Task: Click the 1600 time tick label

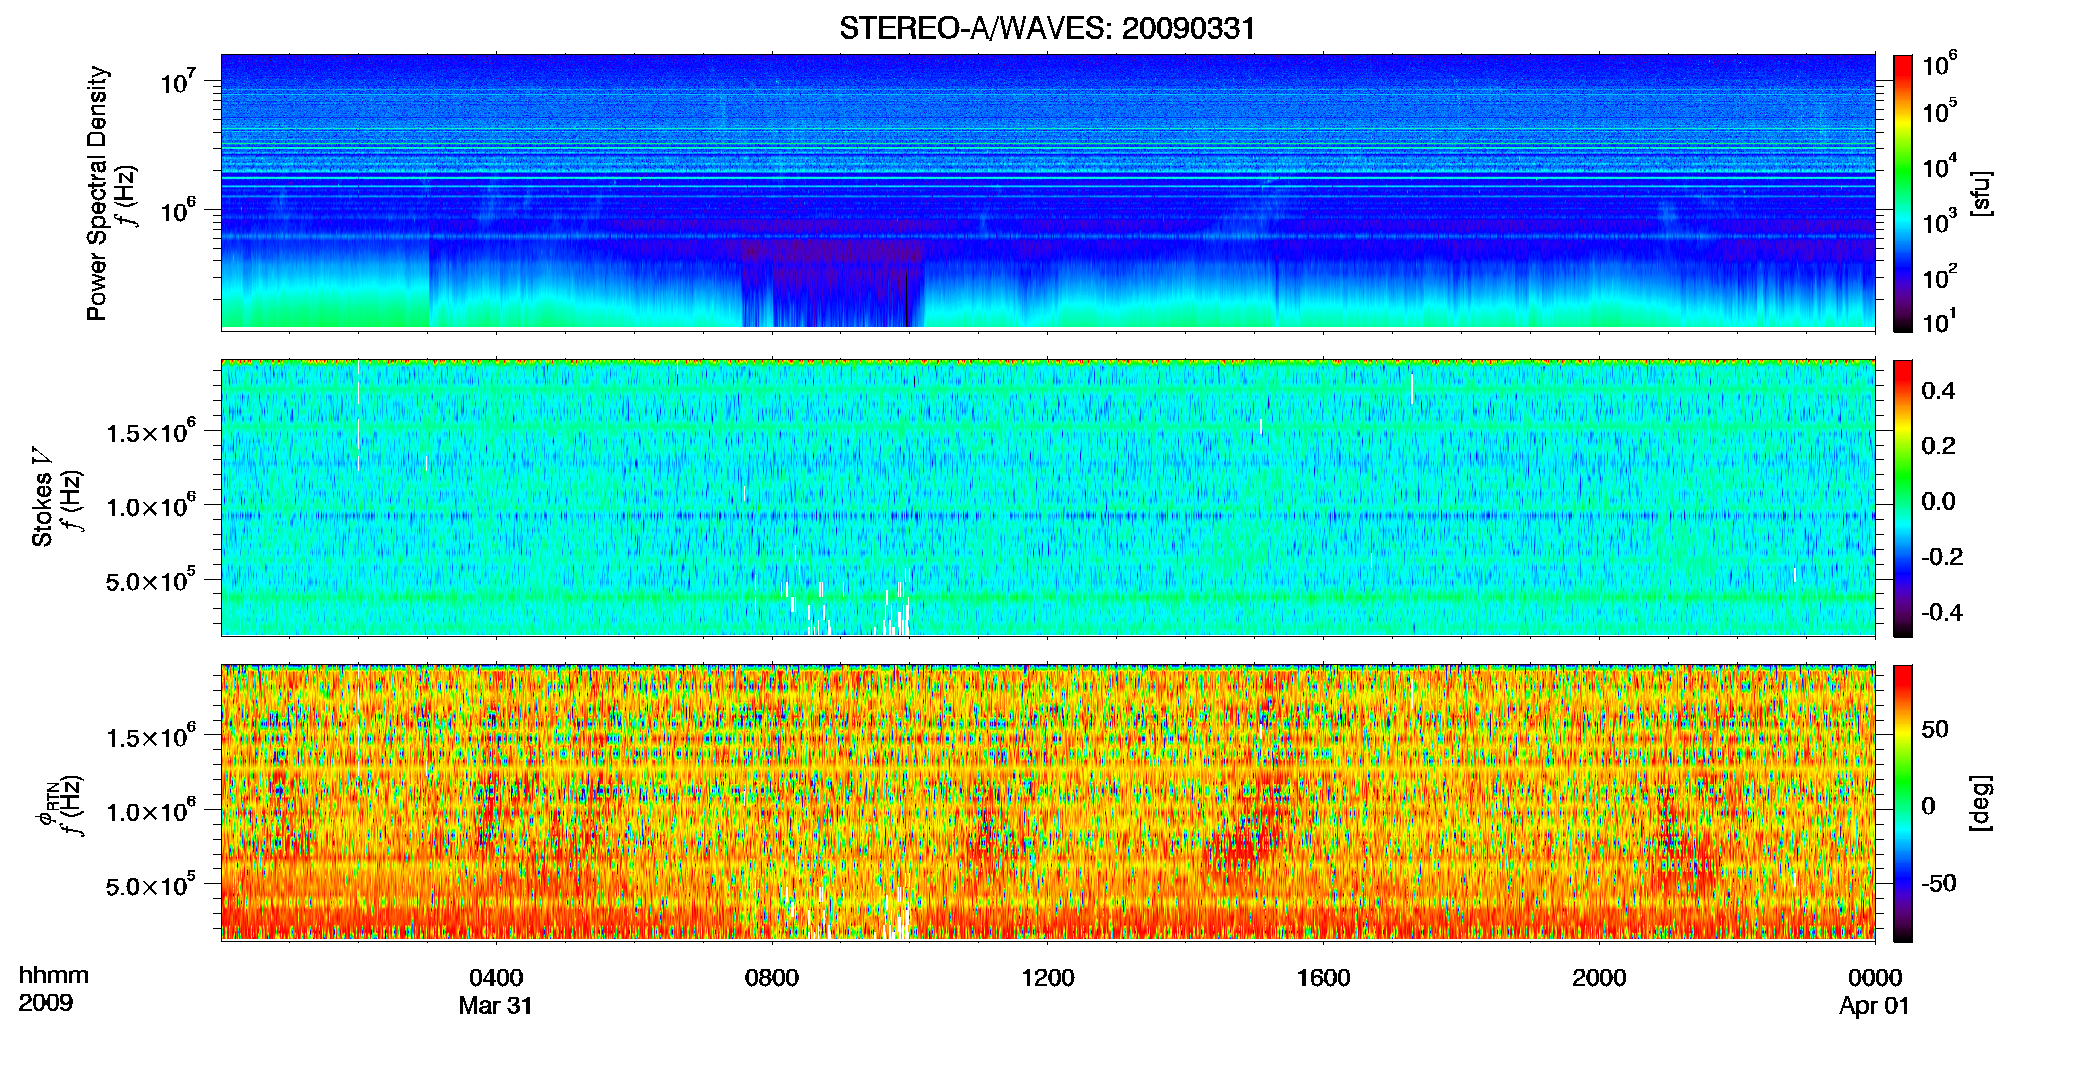Action: coord(1323,977)
